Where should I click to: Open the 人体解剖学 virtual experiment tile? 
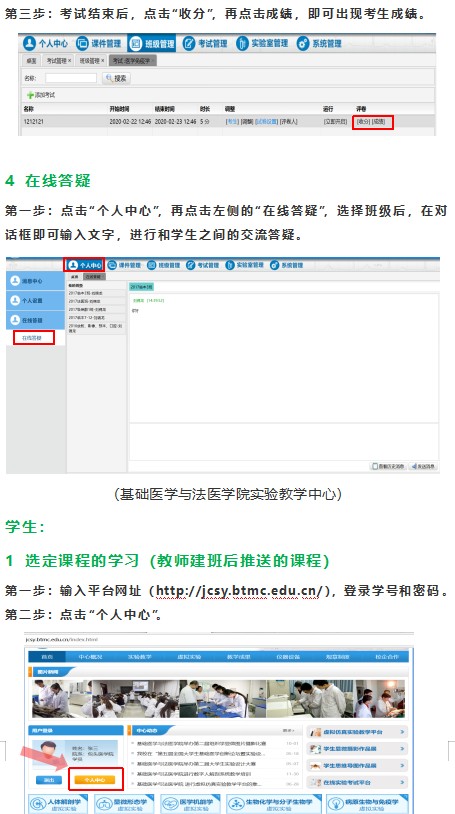(58, 804)
